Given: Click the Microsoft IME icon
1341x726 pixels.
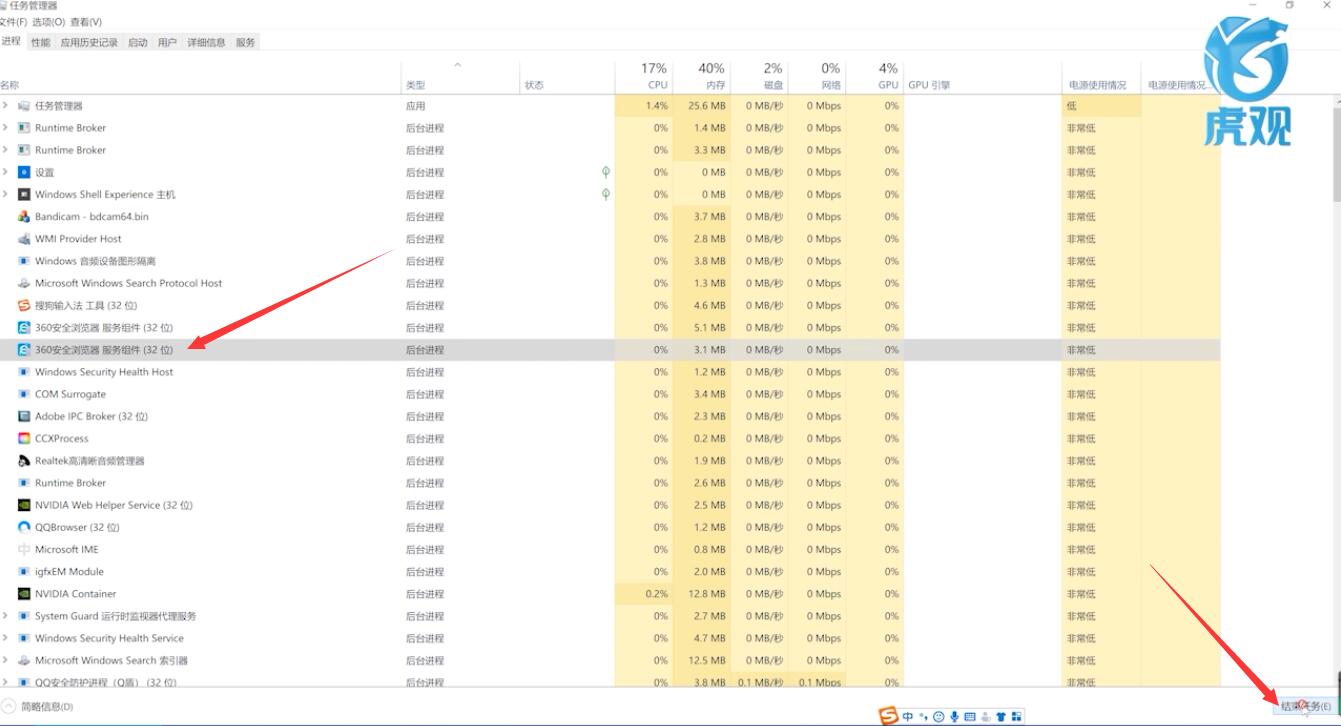Looking at the screenshot, I should coord(24,549).
